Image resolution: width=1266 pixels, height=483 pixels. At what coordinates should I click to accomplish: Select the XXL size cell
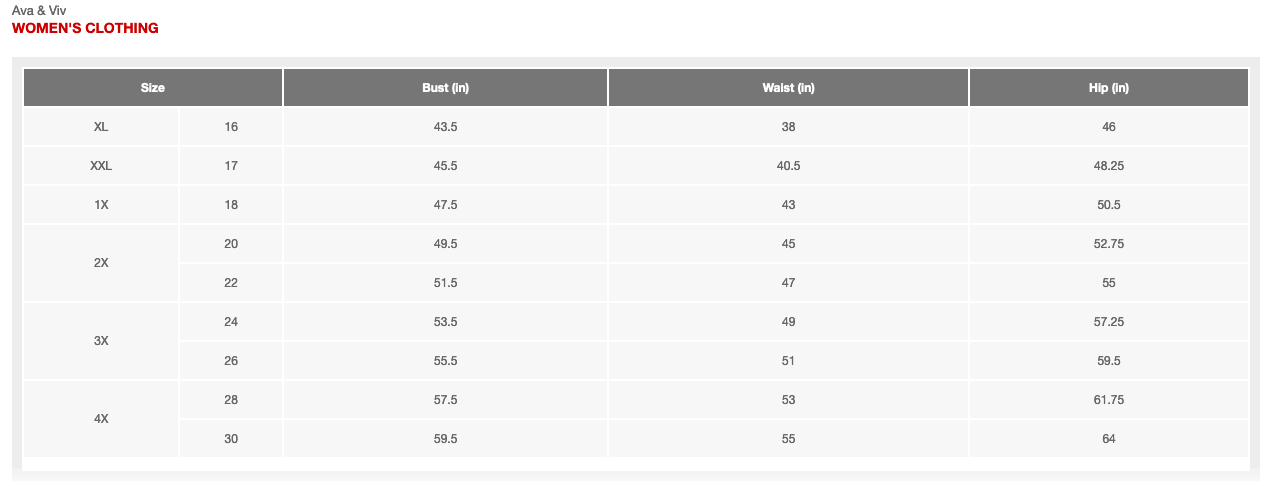tap(101, 166)
